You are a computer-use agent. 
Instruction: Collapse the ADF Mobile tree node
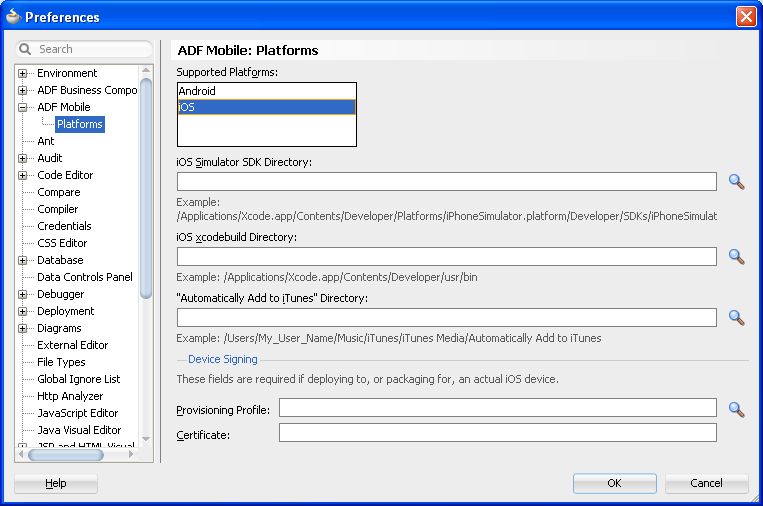(22, 108)
